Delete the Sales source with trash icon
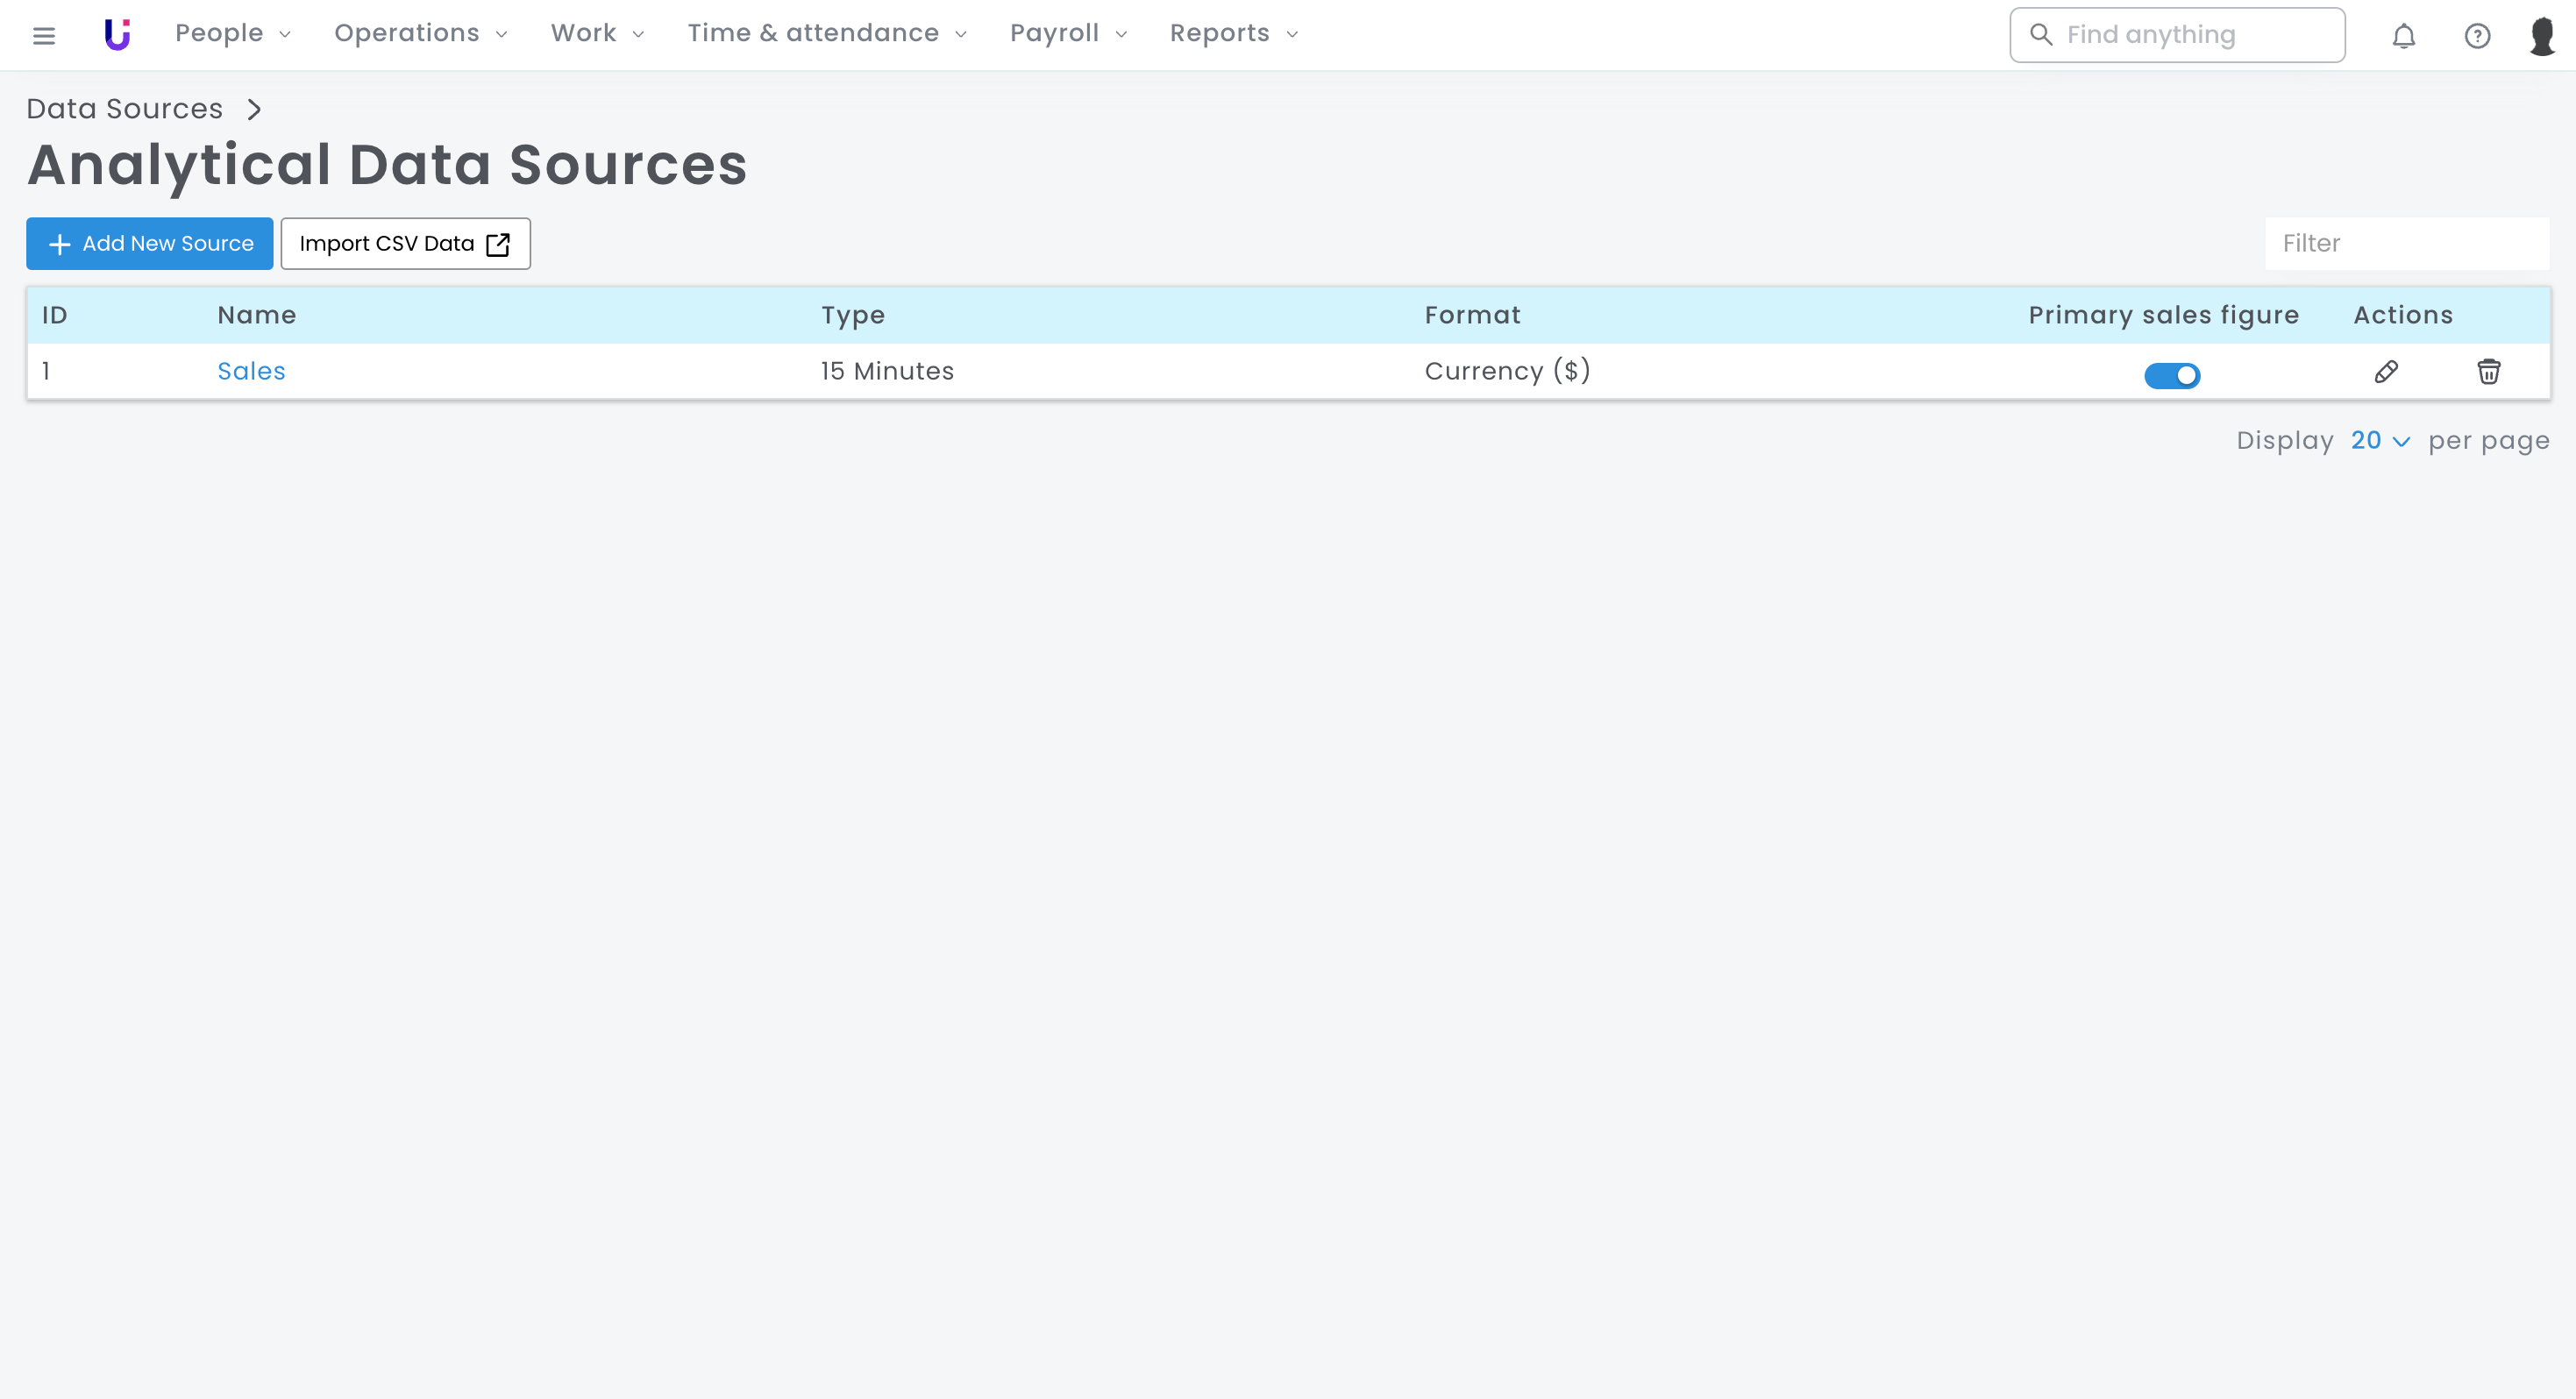 click(2488, 372)
